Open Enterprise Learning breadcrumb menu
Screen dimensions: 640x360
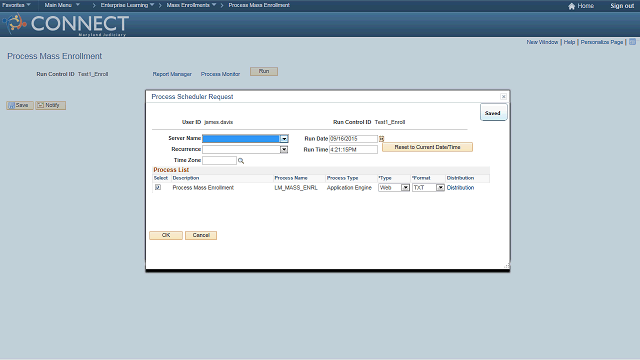pyautogui.click(x=127, y=5)
